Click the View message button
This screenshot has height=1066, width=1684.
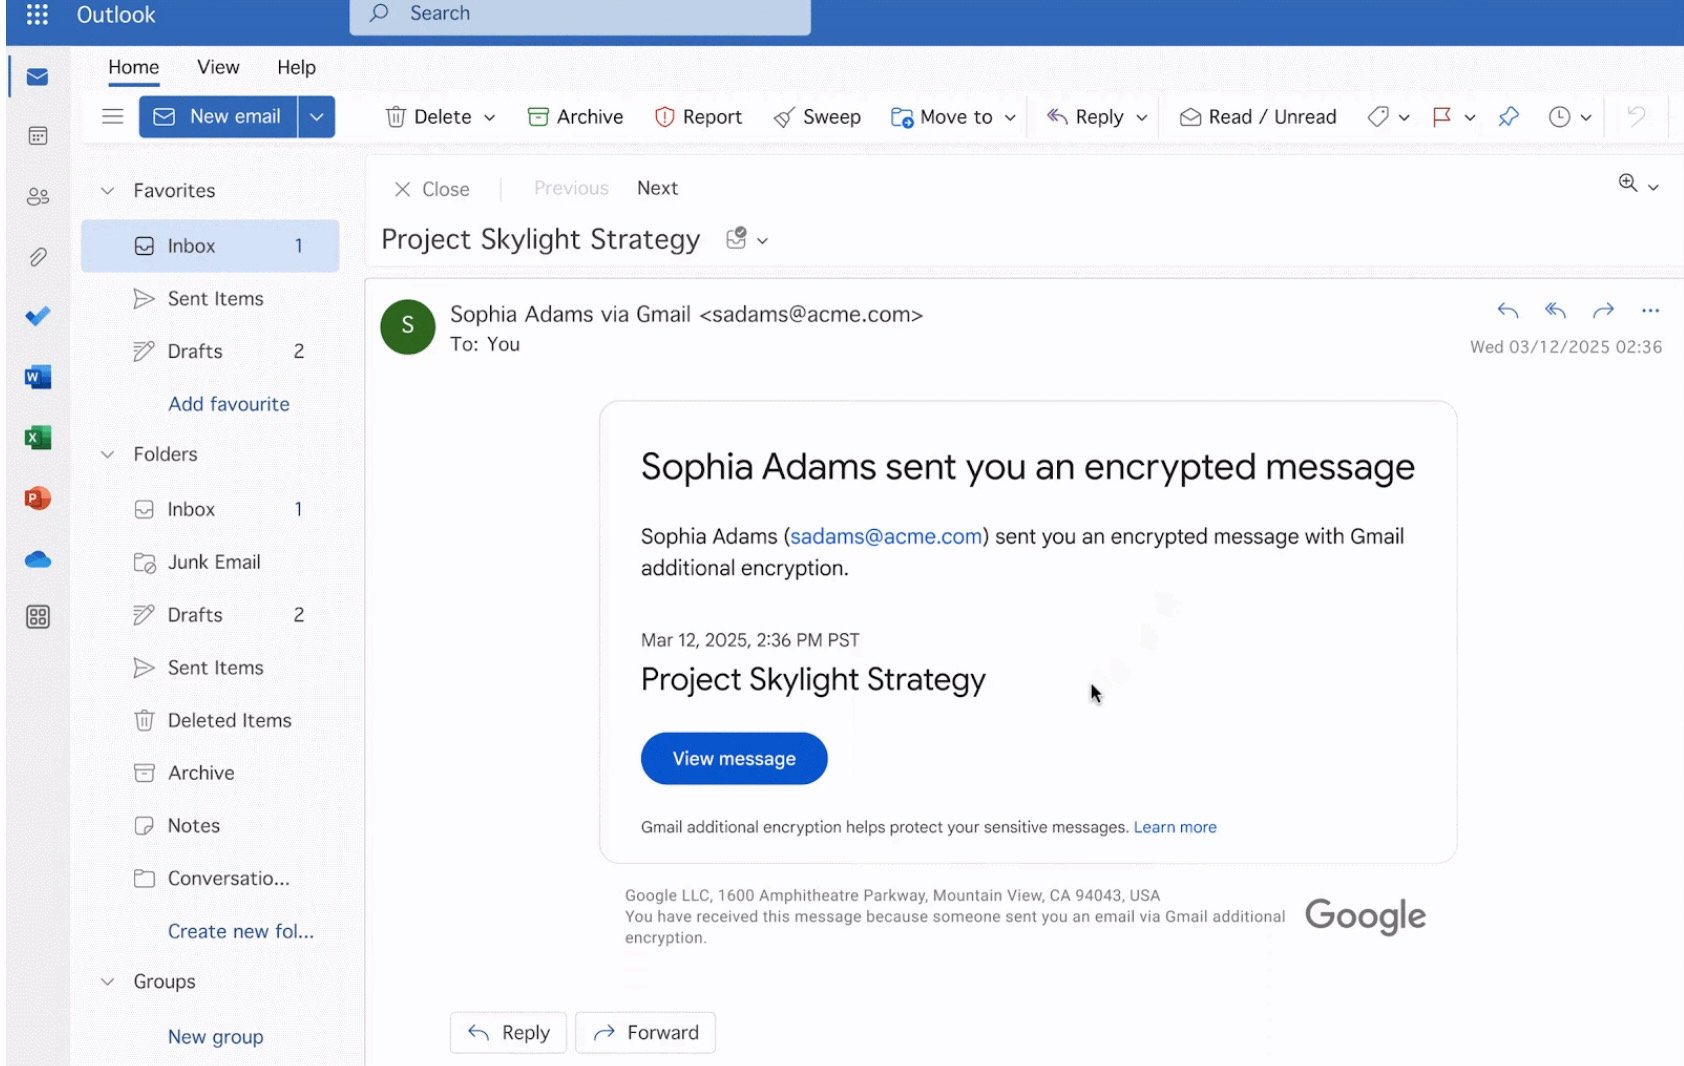coord(733,758)
